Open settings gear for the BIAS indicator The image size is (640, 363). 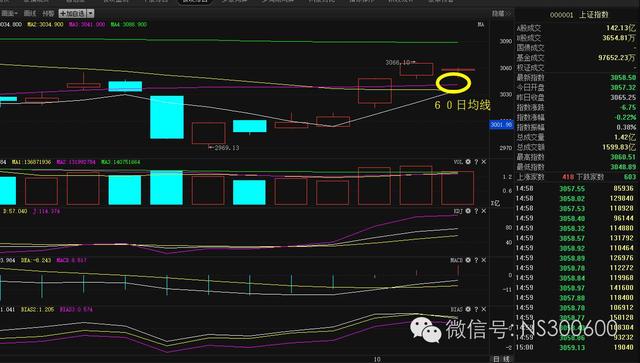click(468, 309)
